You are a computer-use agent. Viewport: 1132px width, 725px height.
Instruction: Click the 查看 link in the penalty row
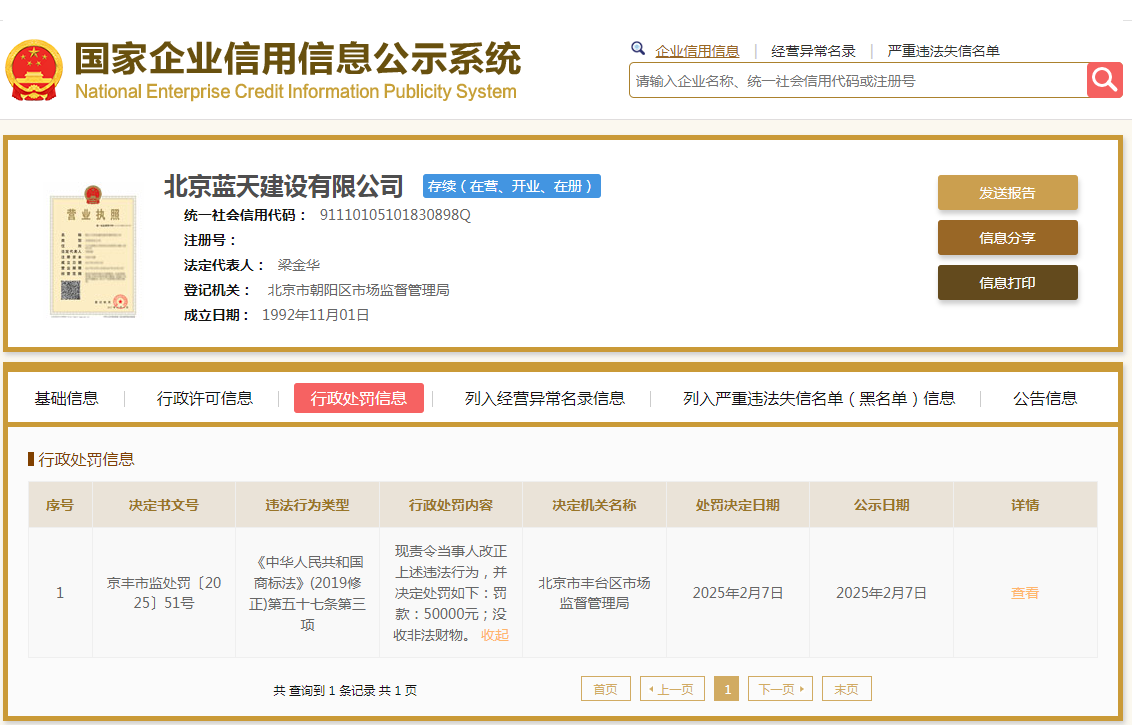point(1024,592)
